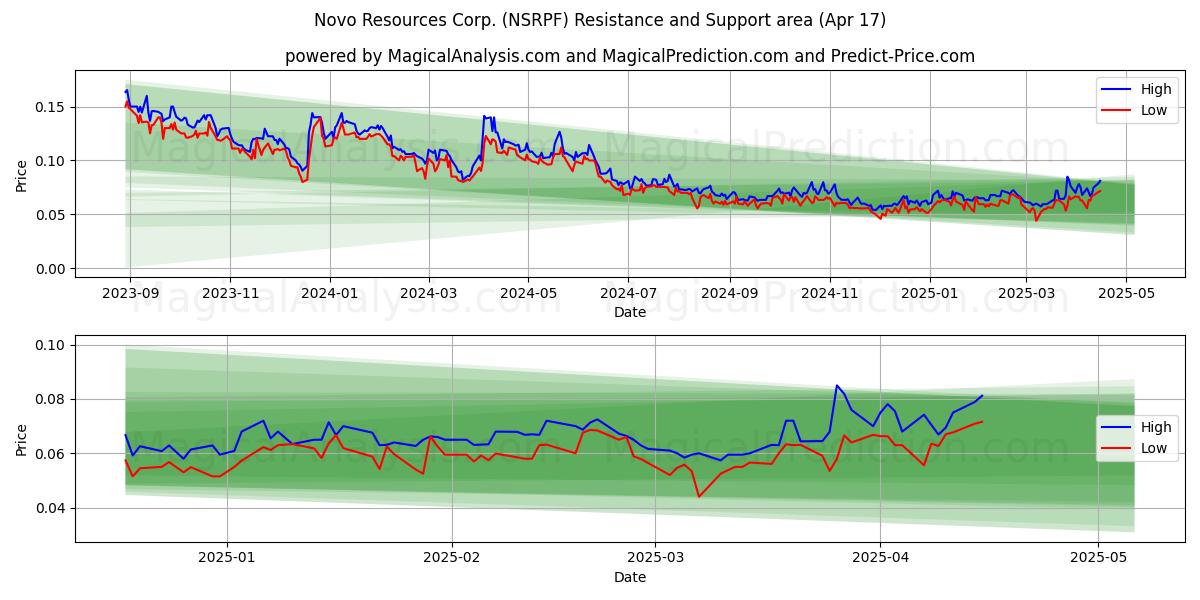Click the 2024-03 date tick label
This screenshot has width=1200, height=600.
point(429,294)
